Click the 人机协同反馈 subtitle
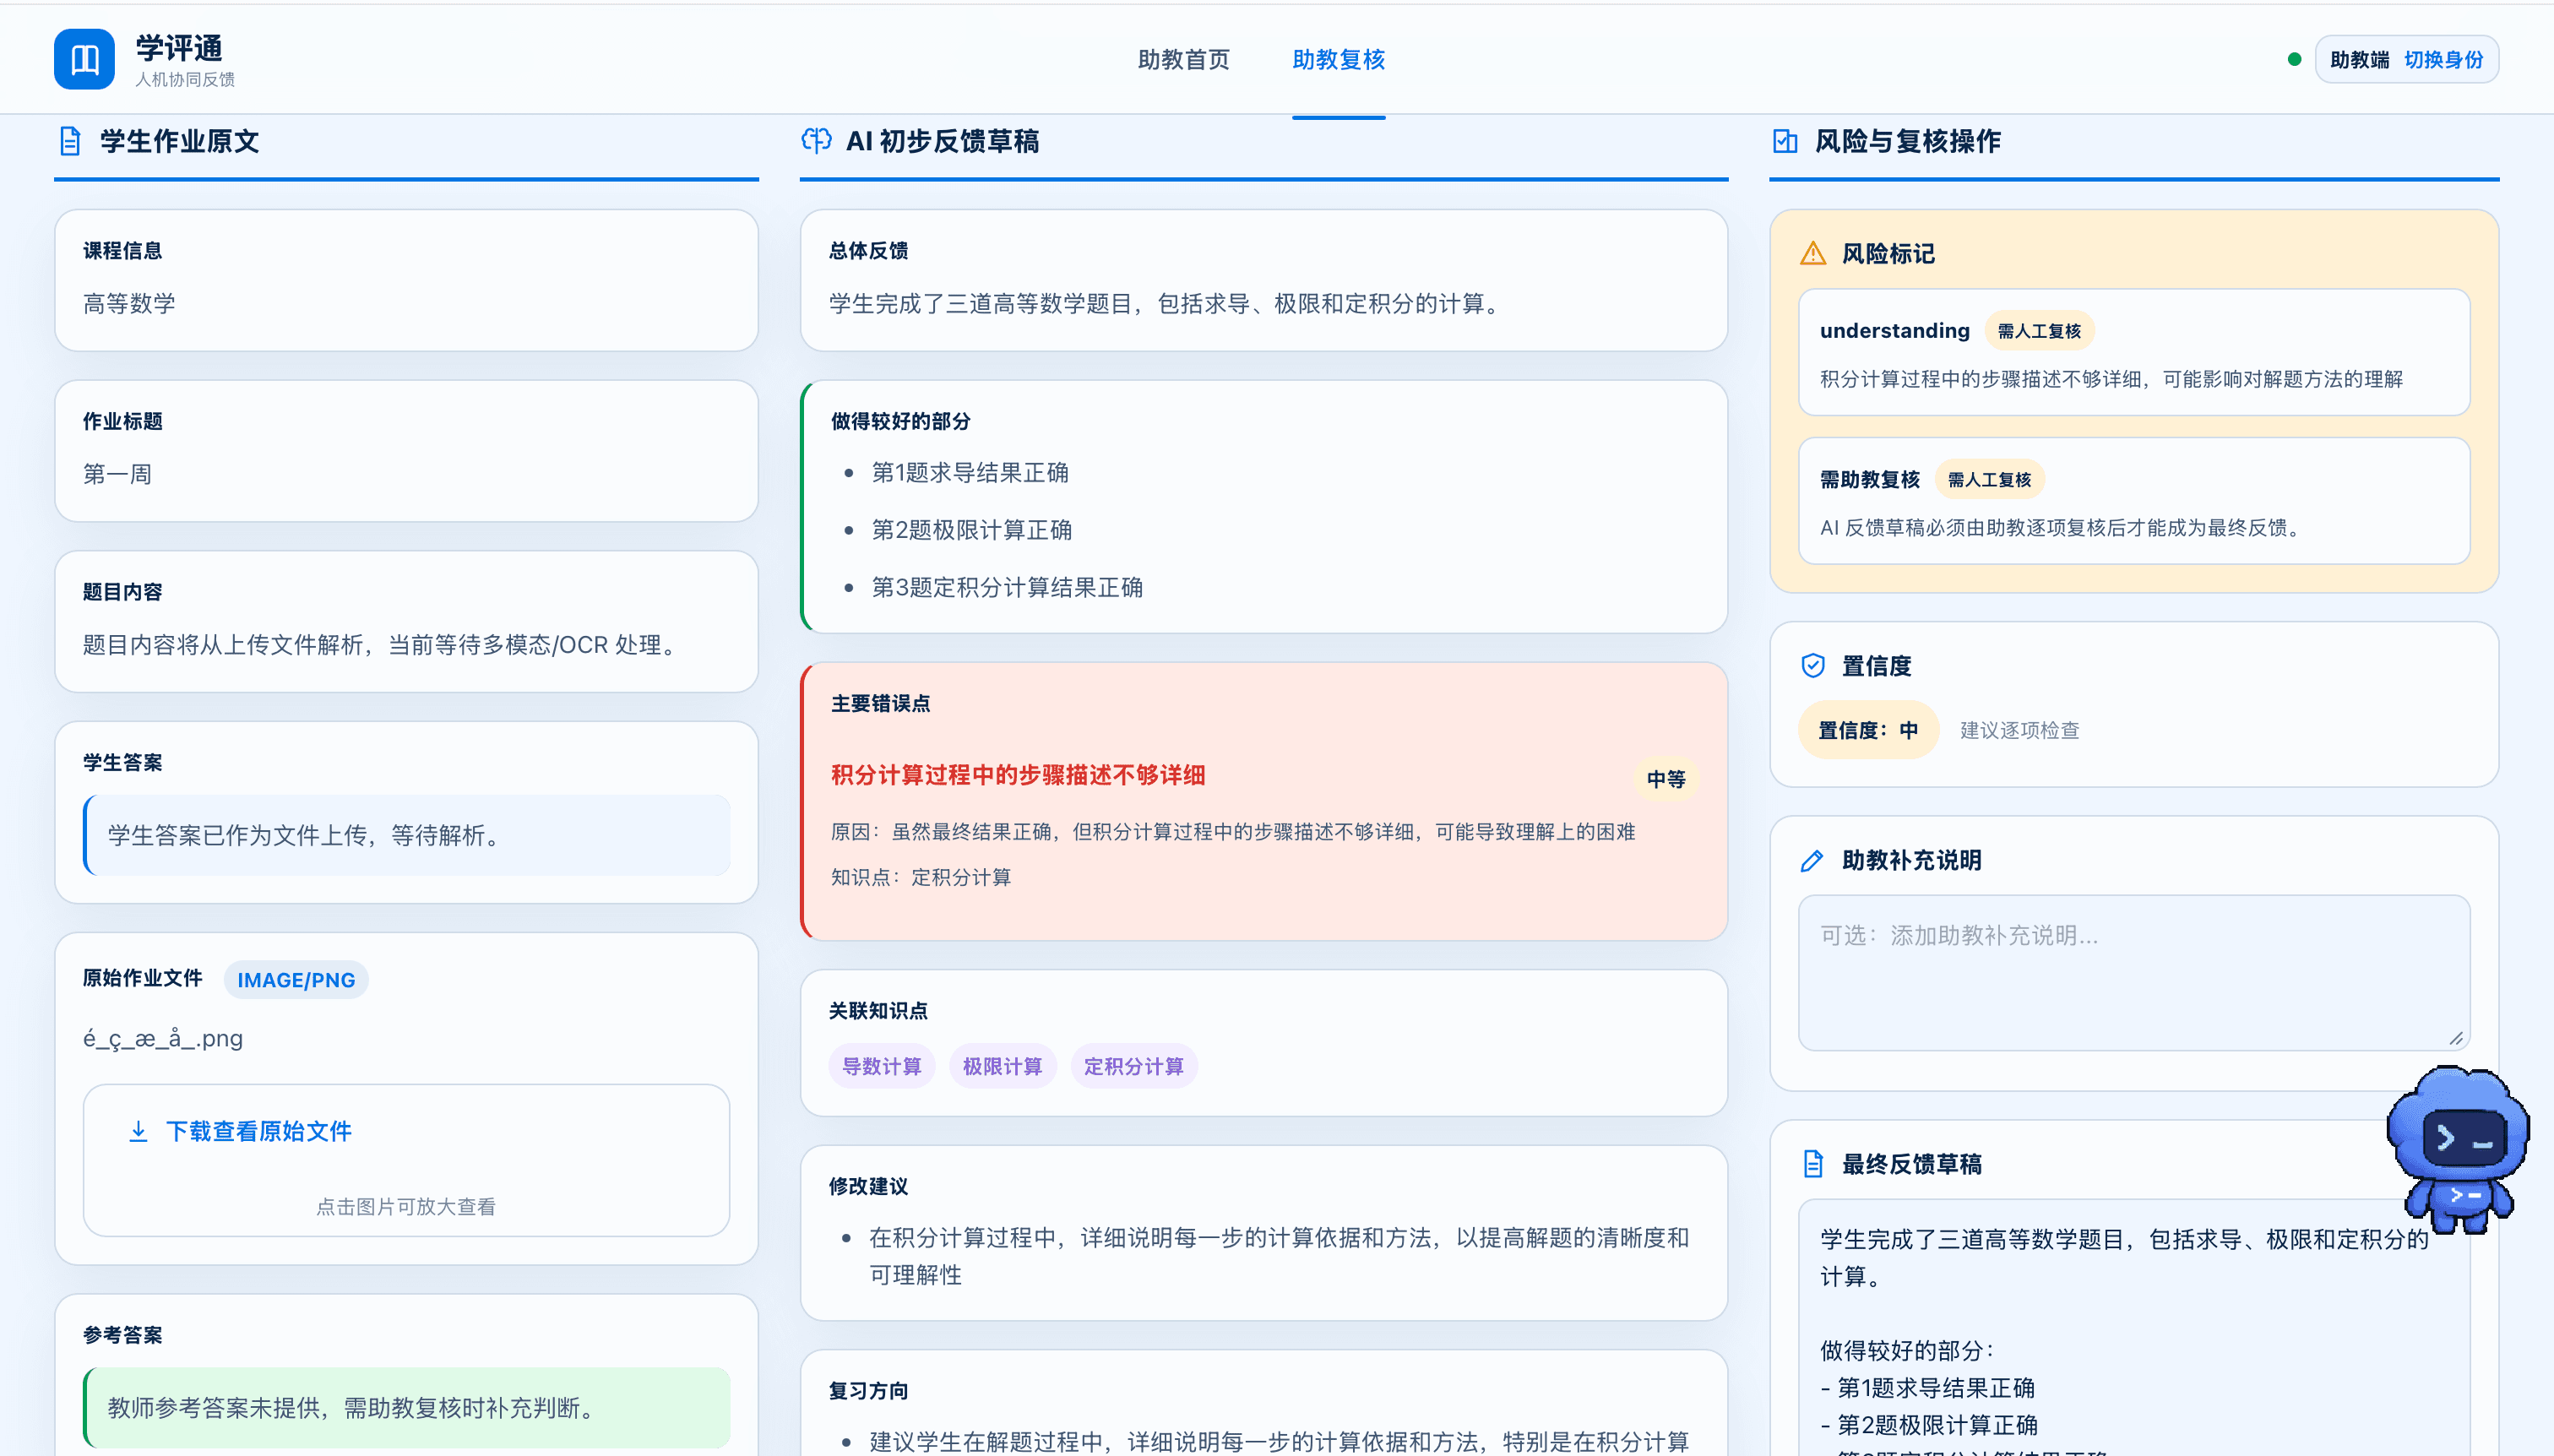The height and width of the screenshot is (1456, 2554). 185,80
